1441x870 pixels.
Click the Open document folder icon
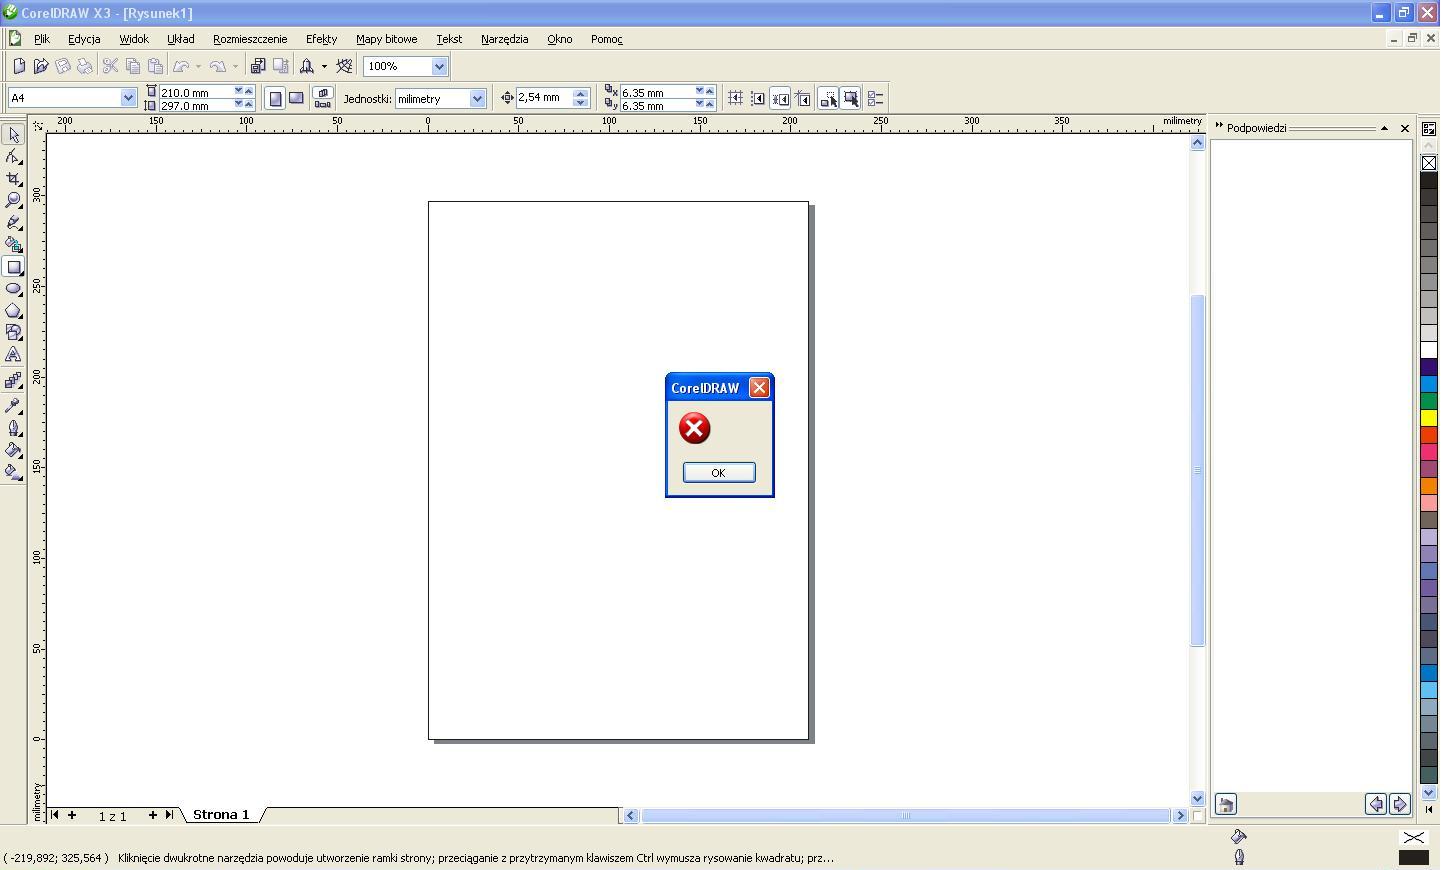coord(41,67)
